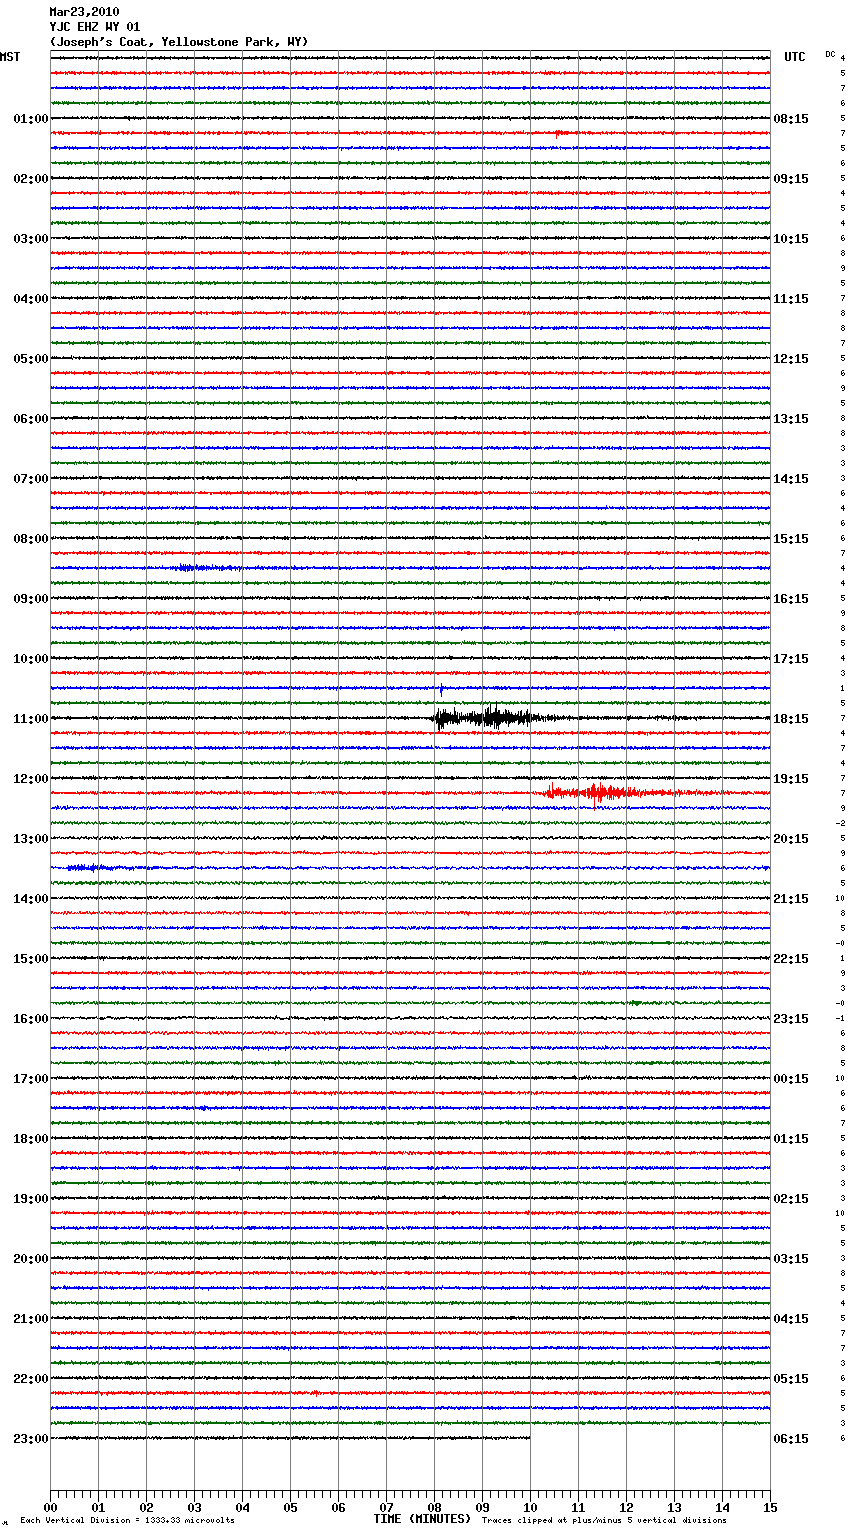Click the 10:00 MST time label
This screenshot has height=1534, width=850.
click(31, 659)
